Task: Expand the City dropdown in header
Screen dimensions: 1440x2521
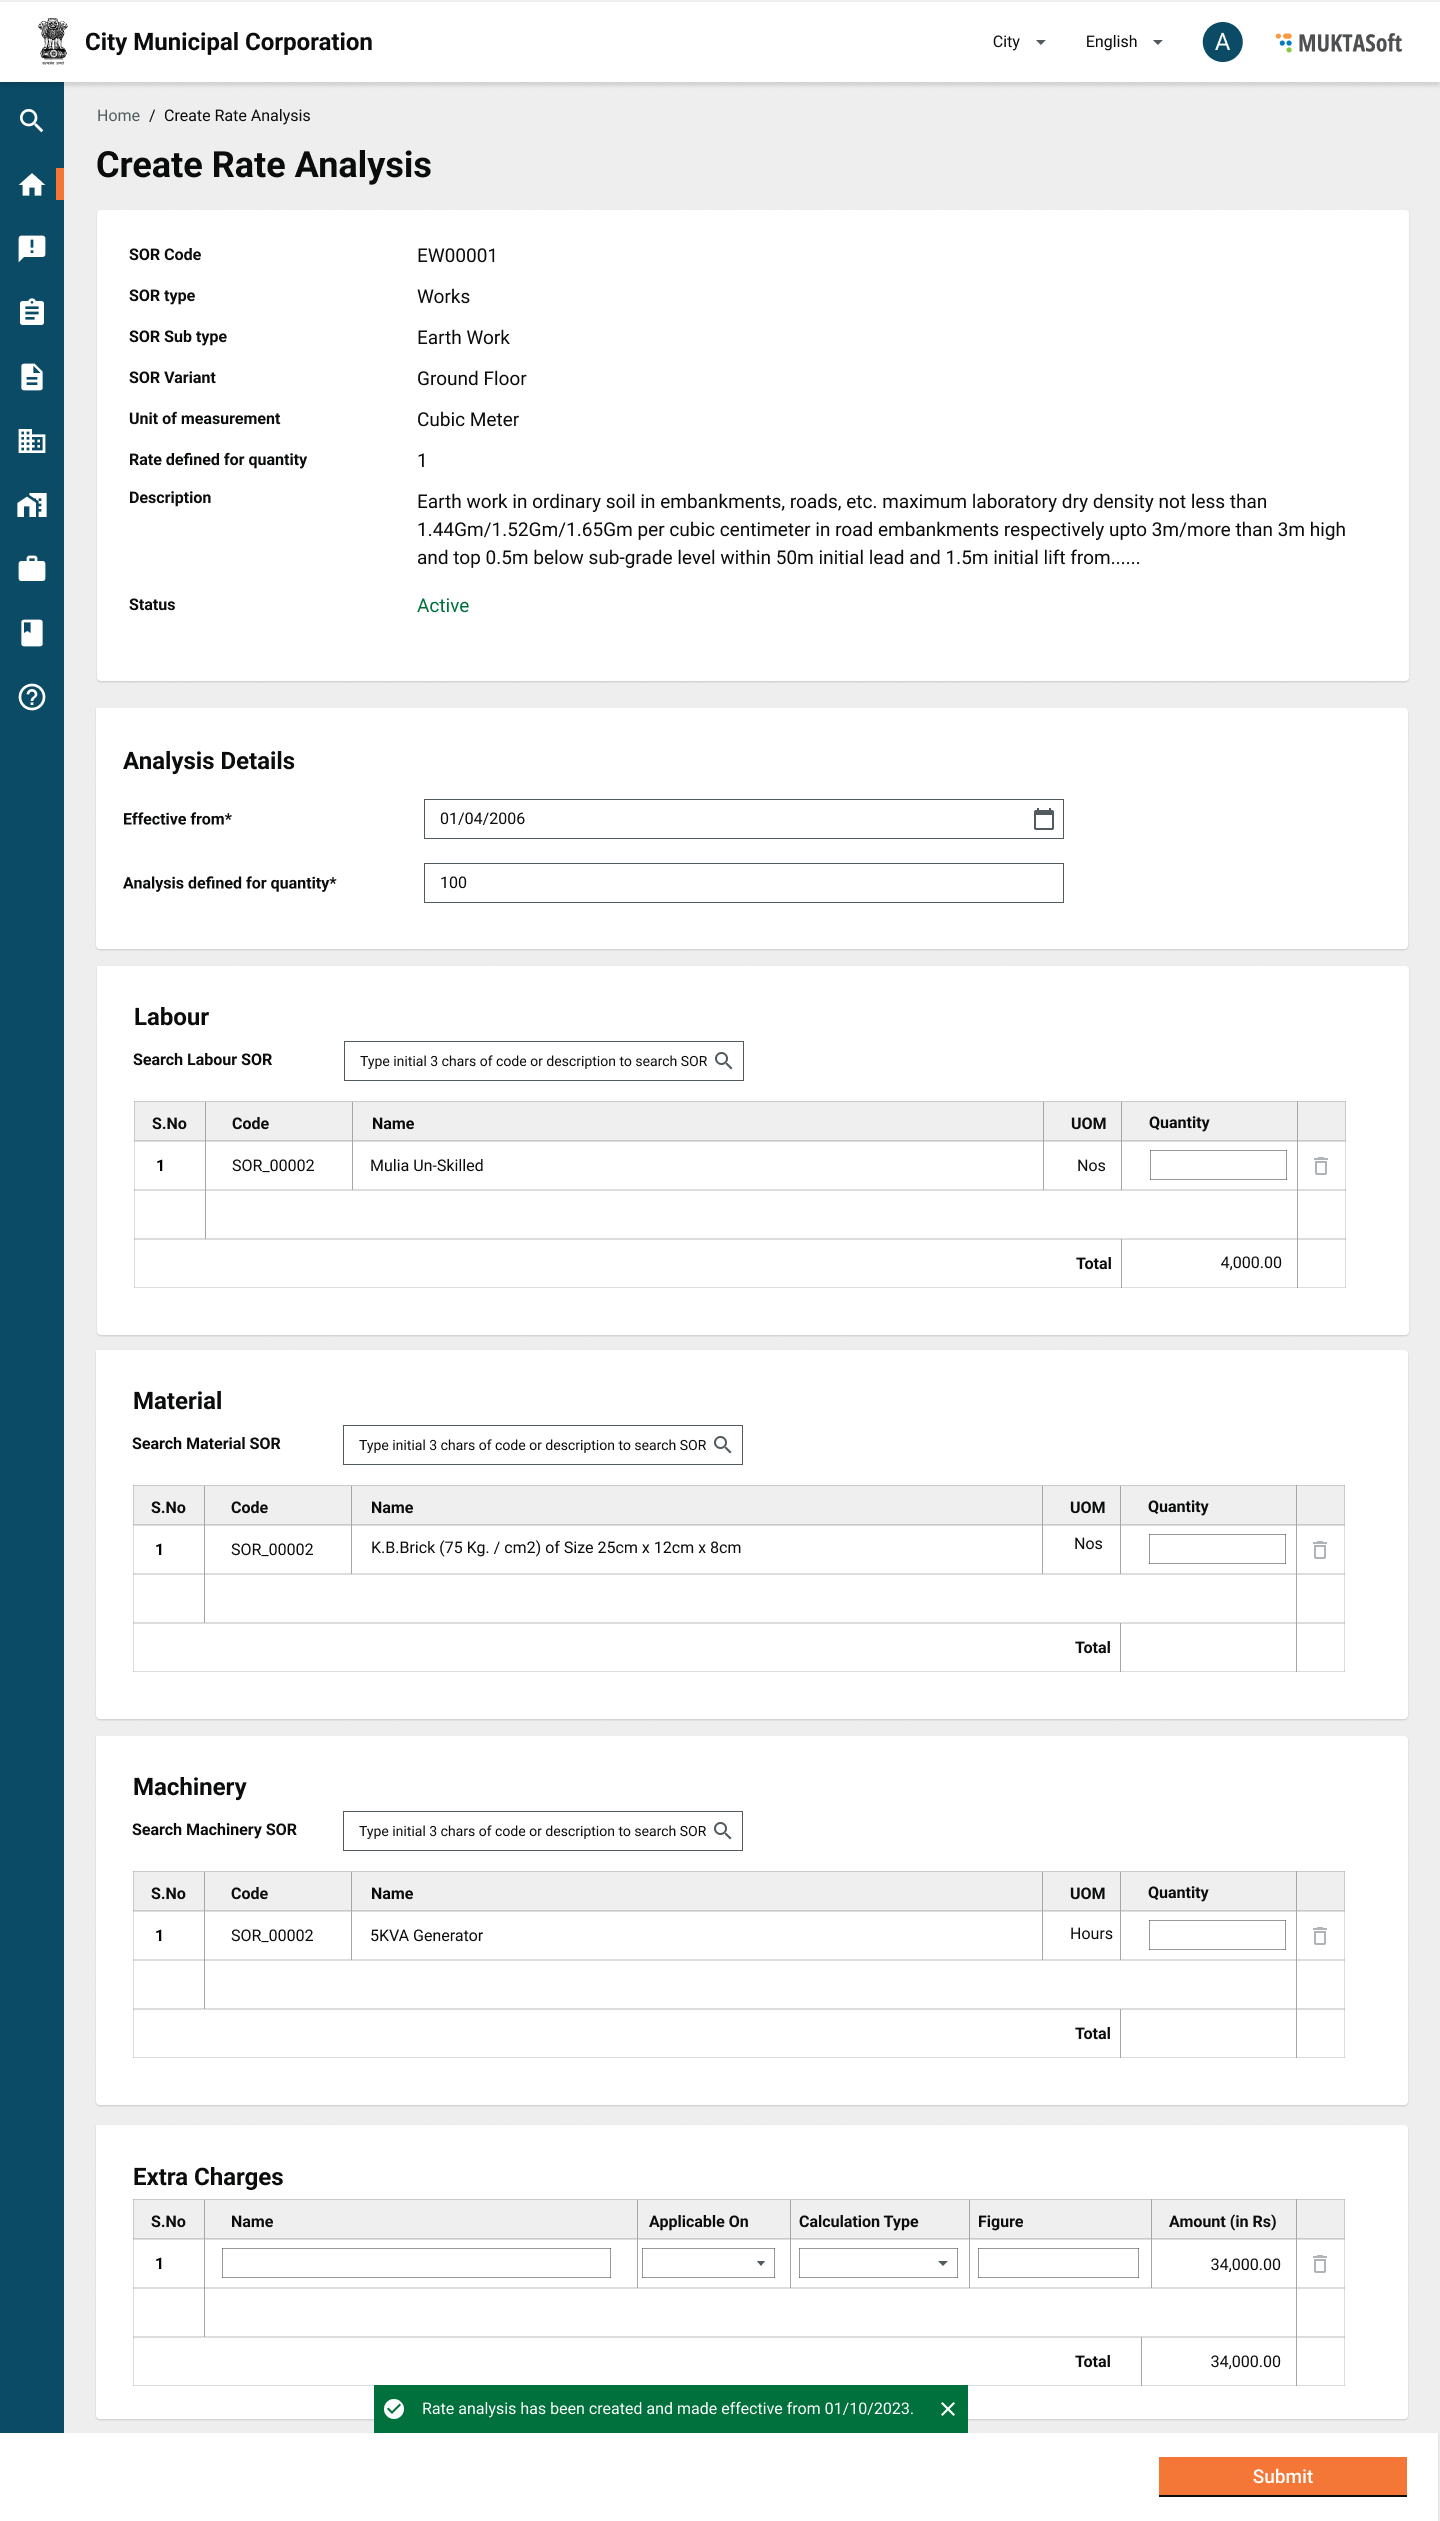Action: 1018,42
